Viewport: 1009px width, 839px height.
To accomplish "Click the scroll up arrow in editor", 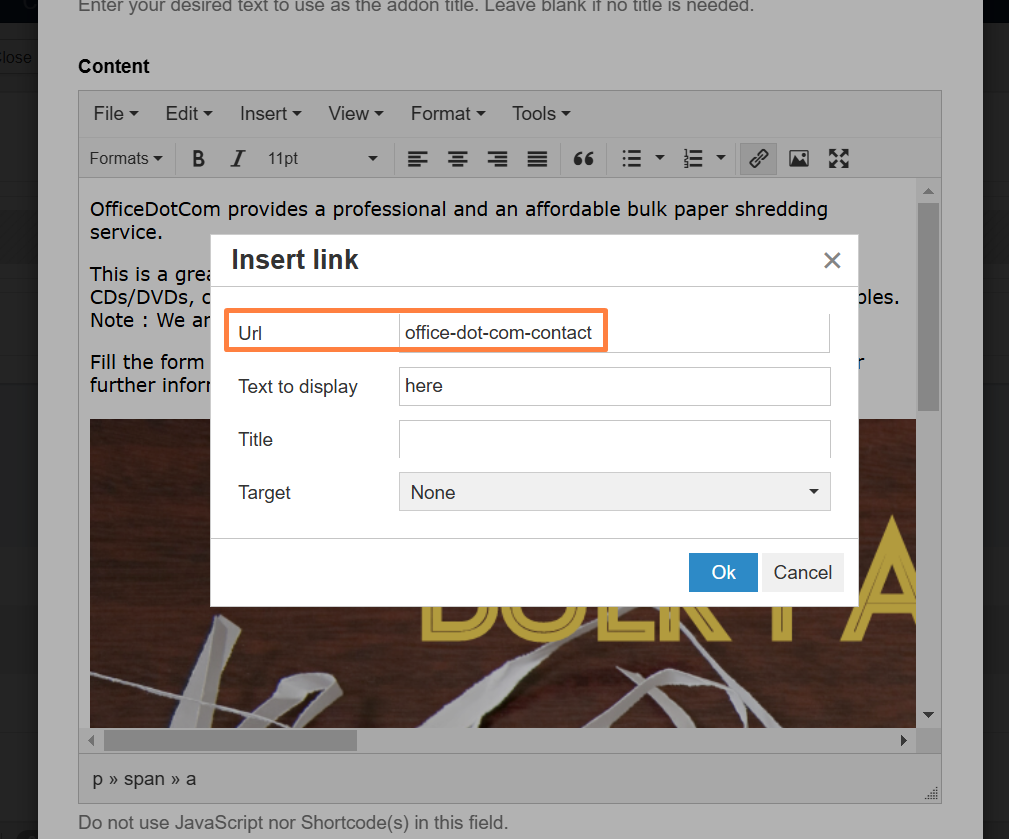I will click(x=928, y=191).
